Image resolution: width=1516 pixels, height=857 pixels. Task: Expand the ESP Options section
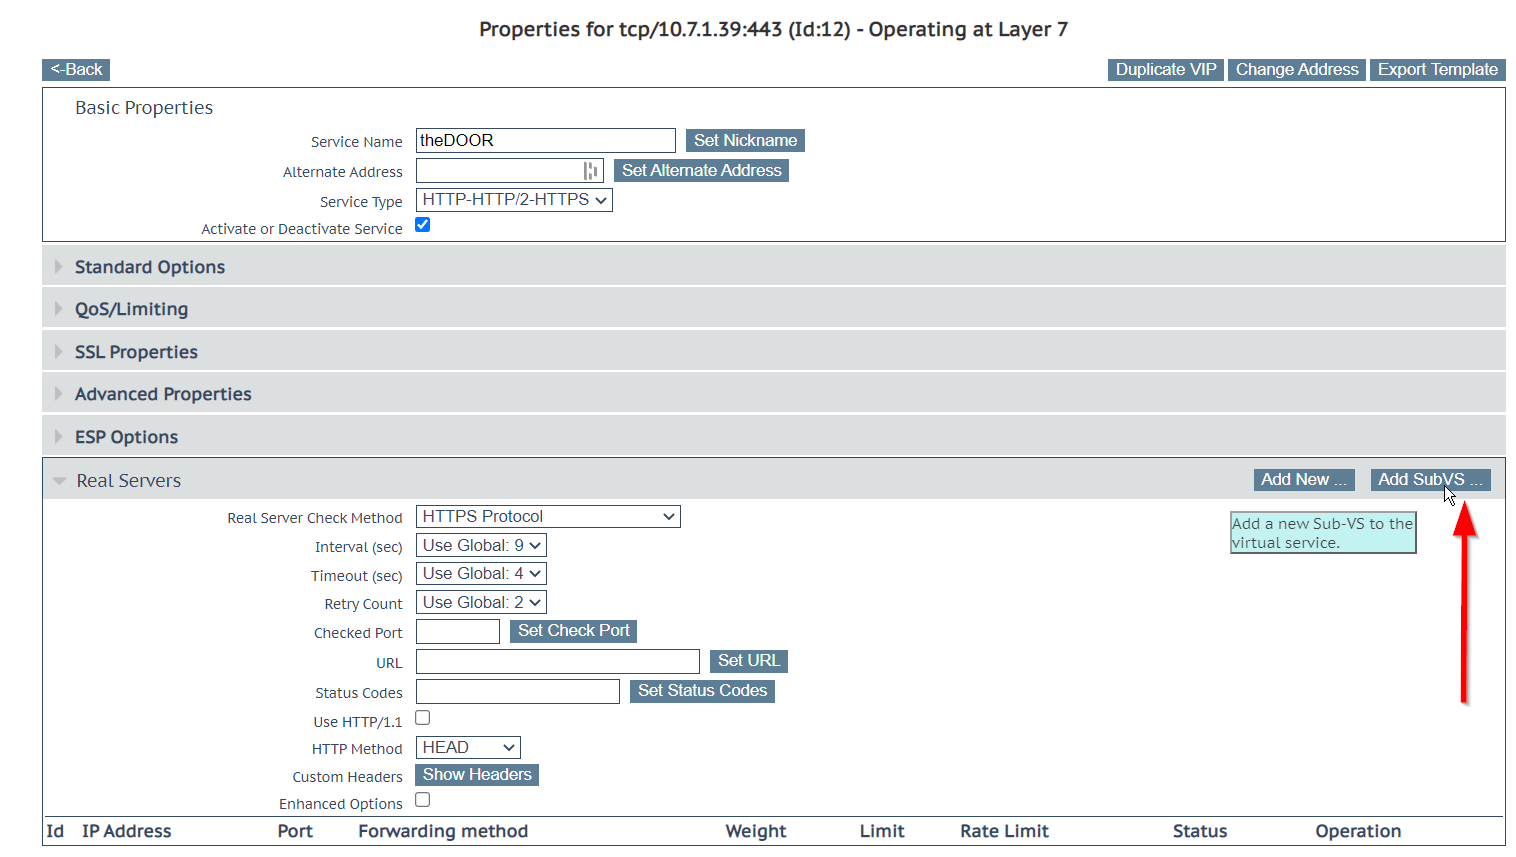click(126, 437)
